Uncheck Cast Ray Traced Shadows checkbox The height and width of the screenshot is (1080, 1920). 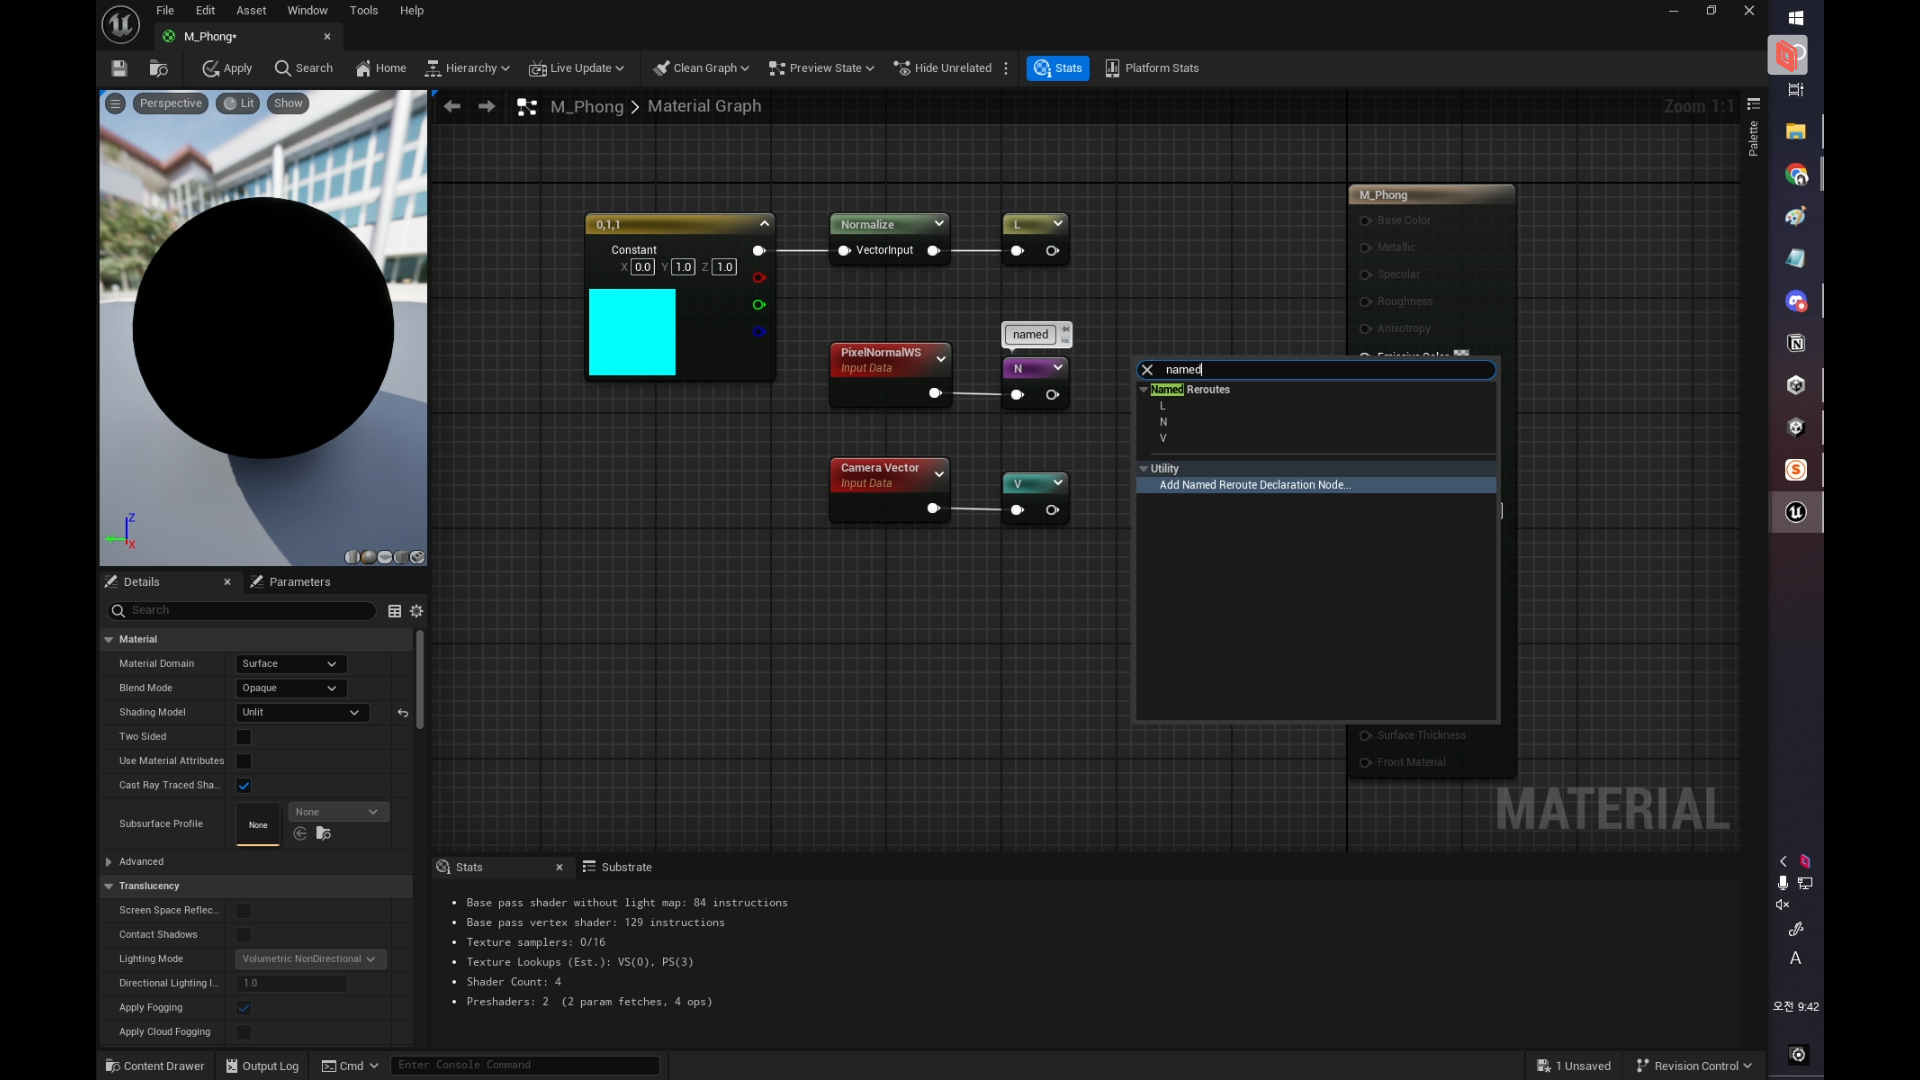pos(244,786)
